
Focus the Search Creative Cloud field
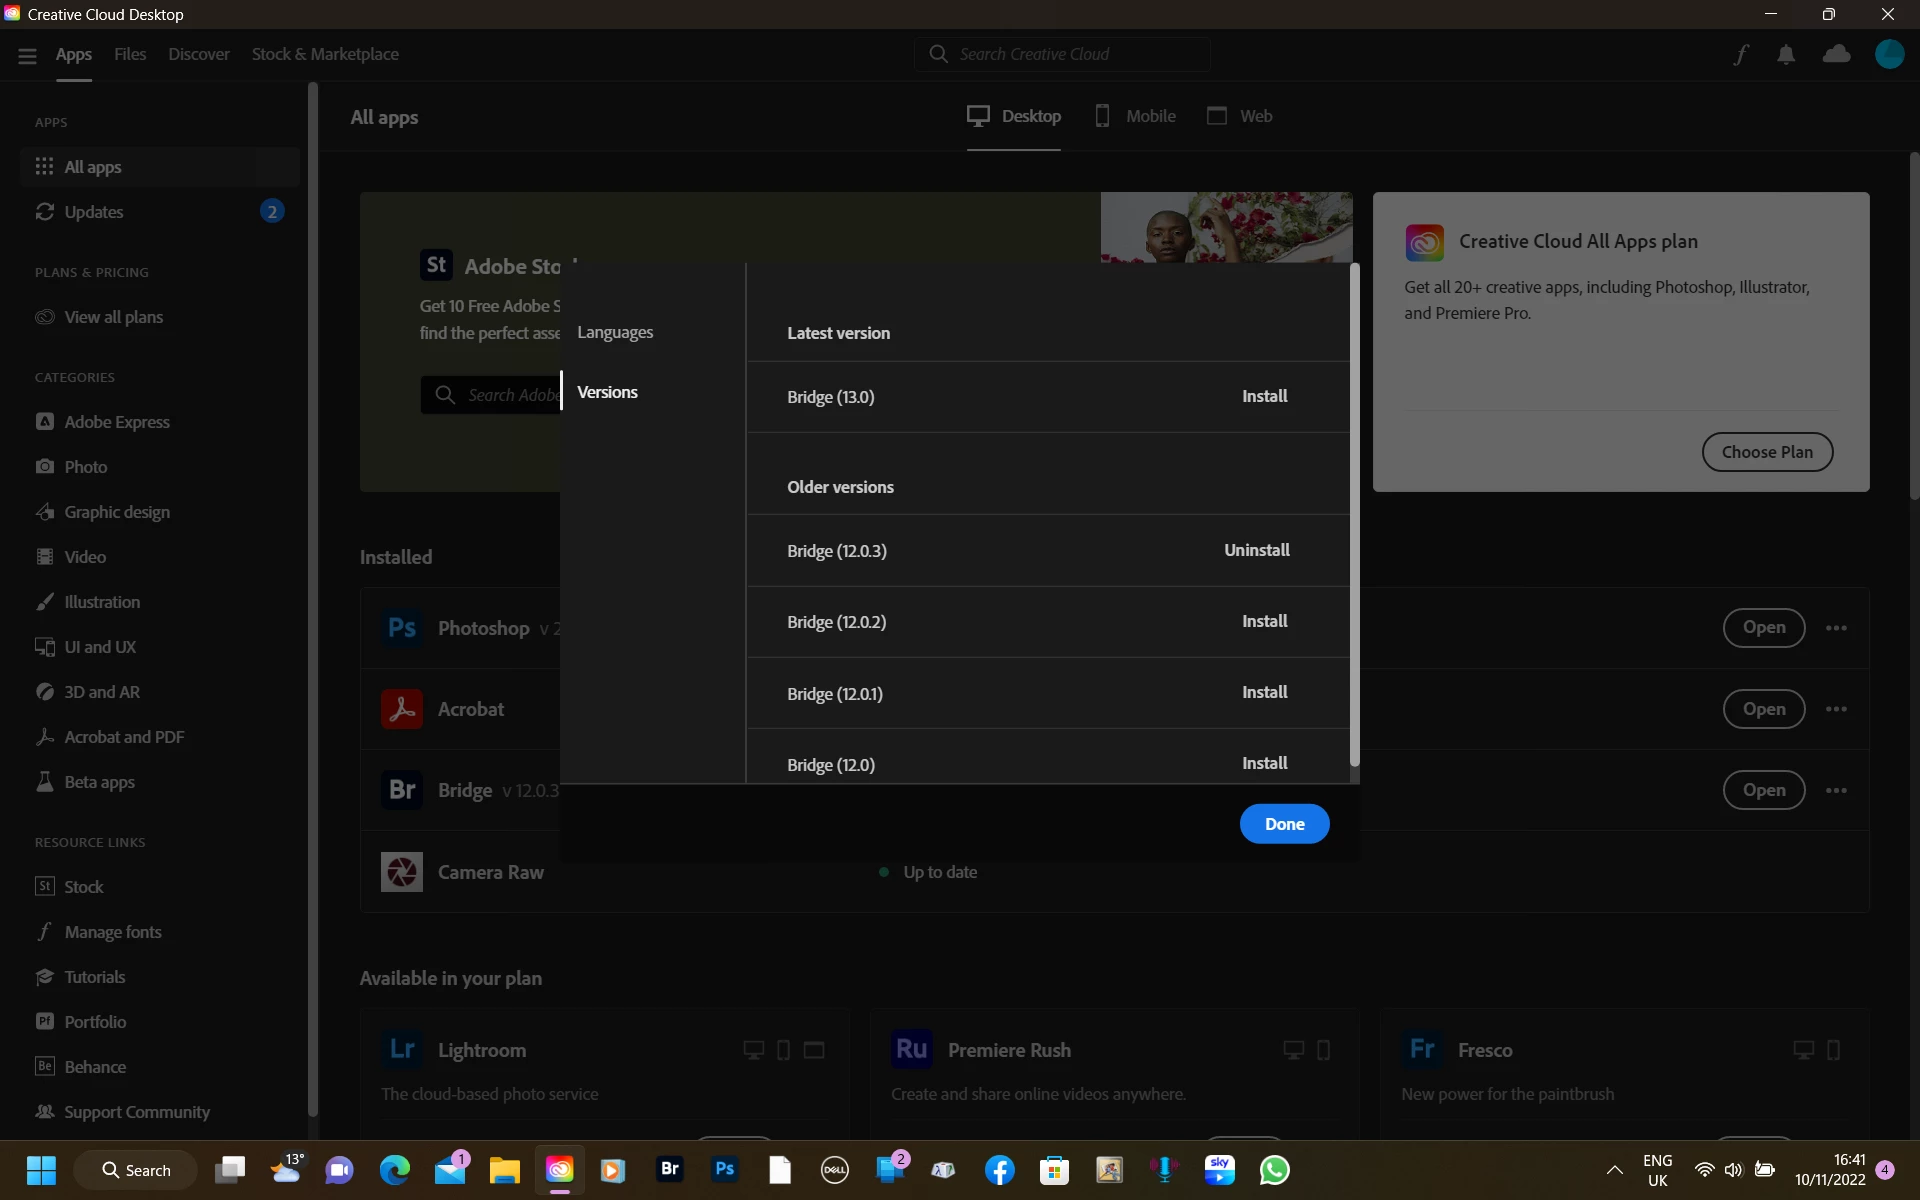pyautogui.click(x=1062, y=54)
